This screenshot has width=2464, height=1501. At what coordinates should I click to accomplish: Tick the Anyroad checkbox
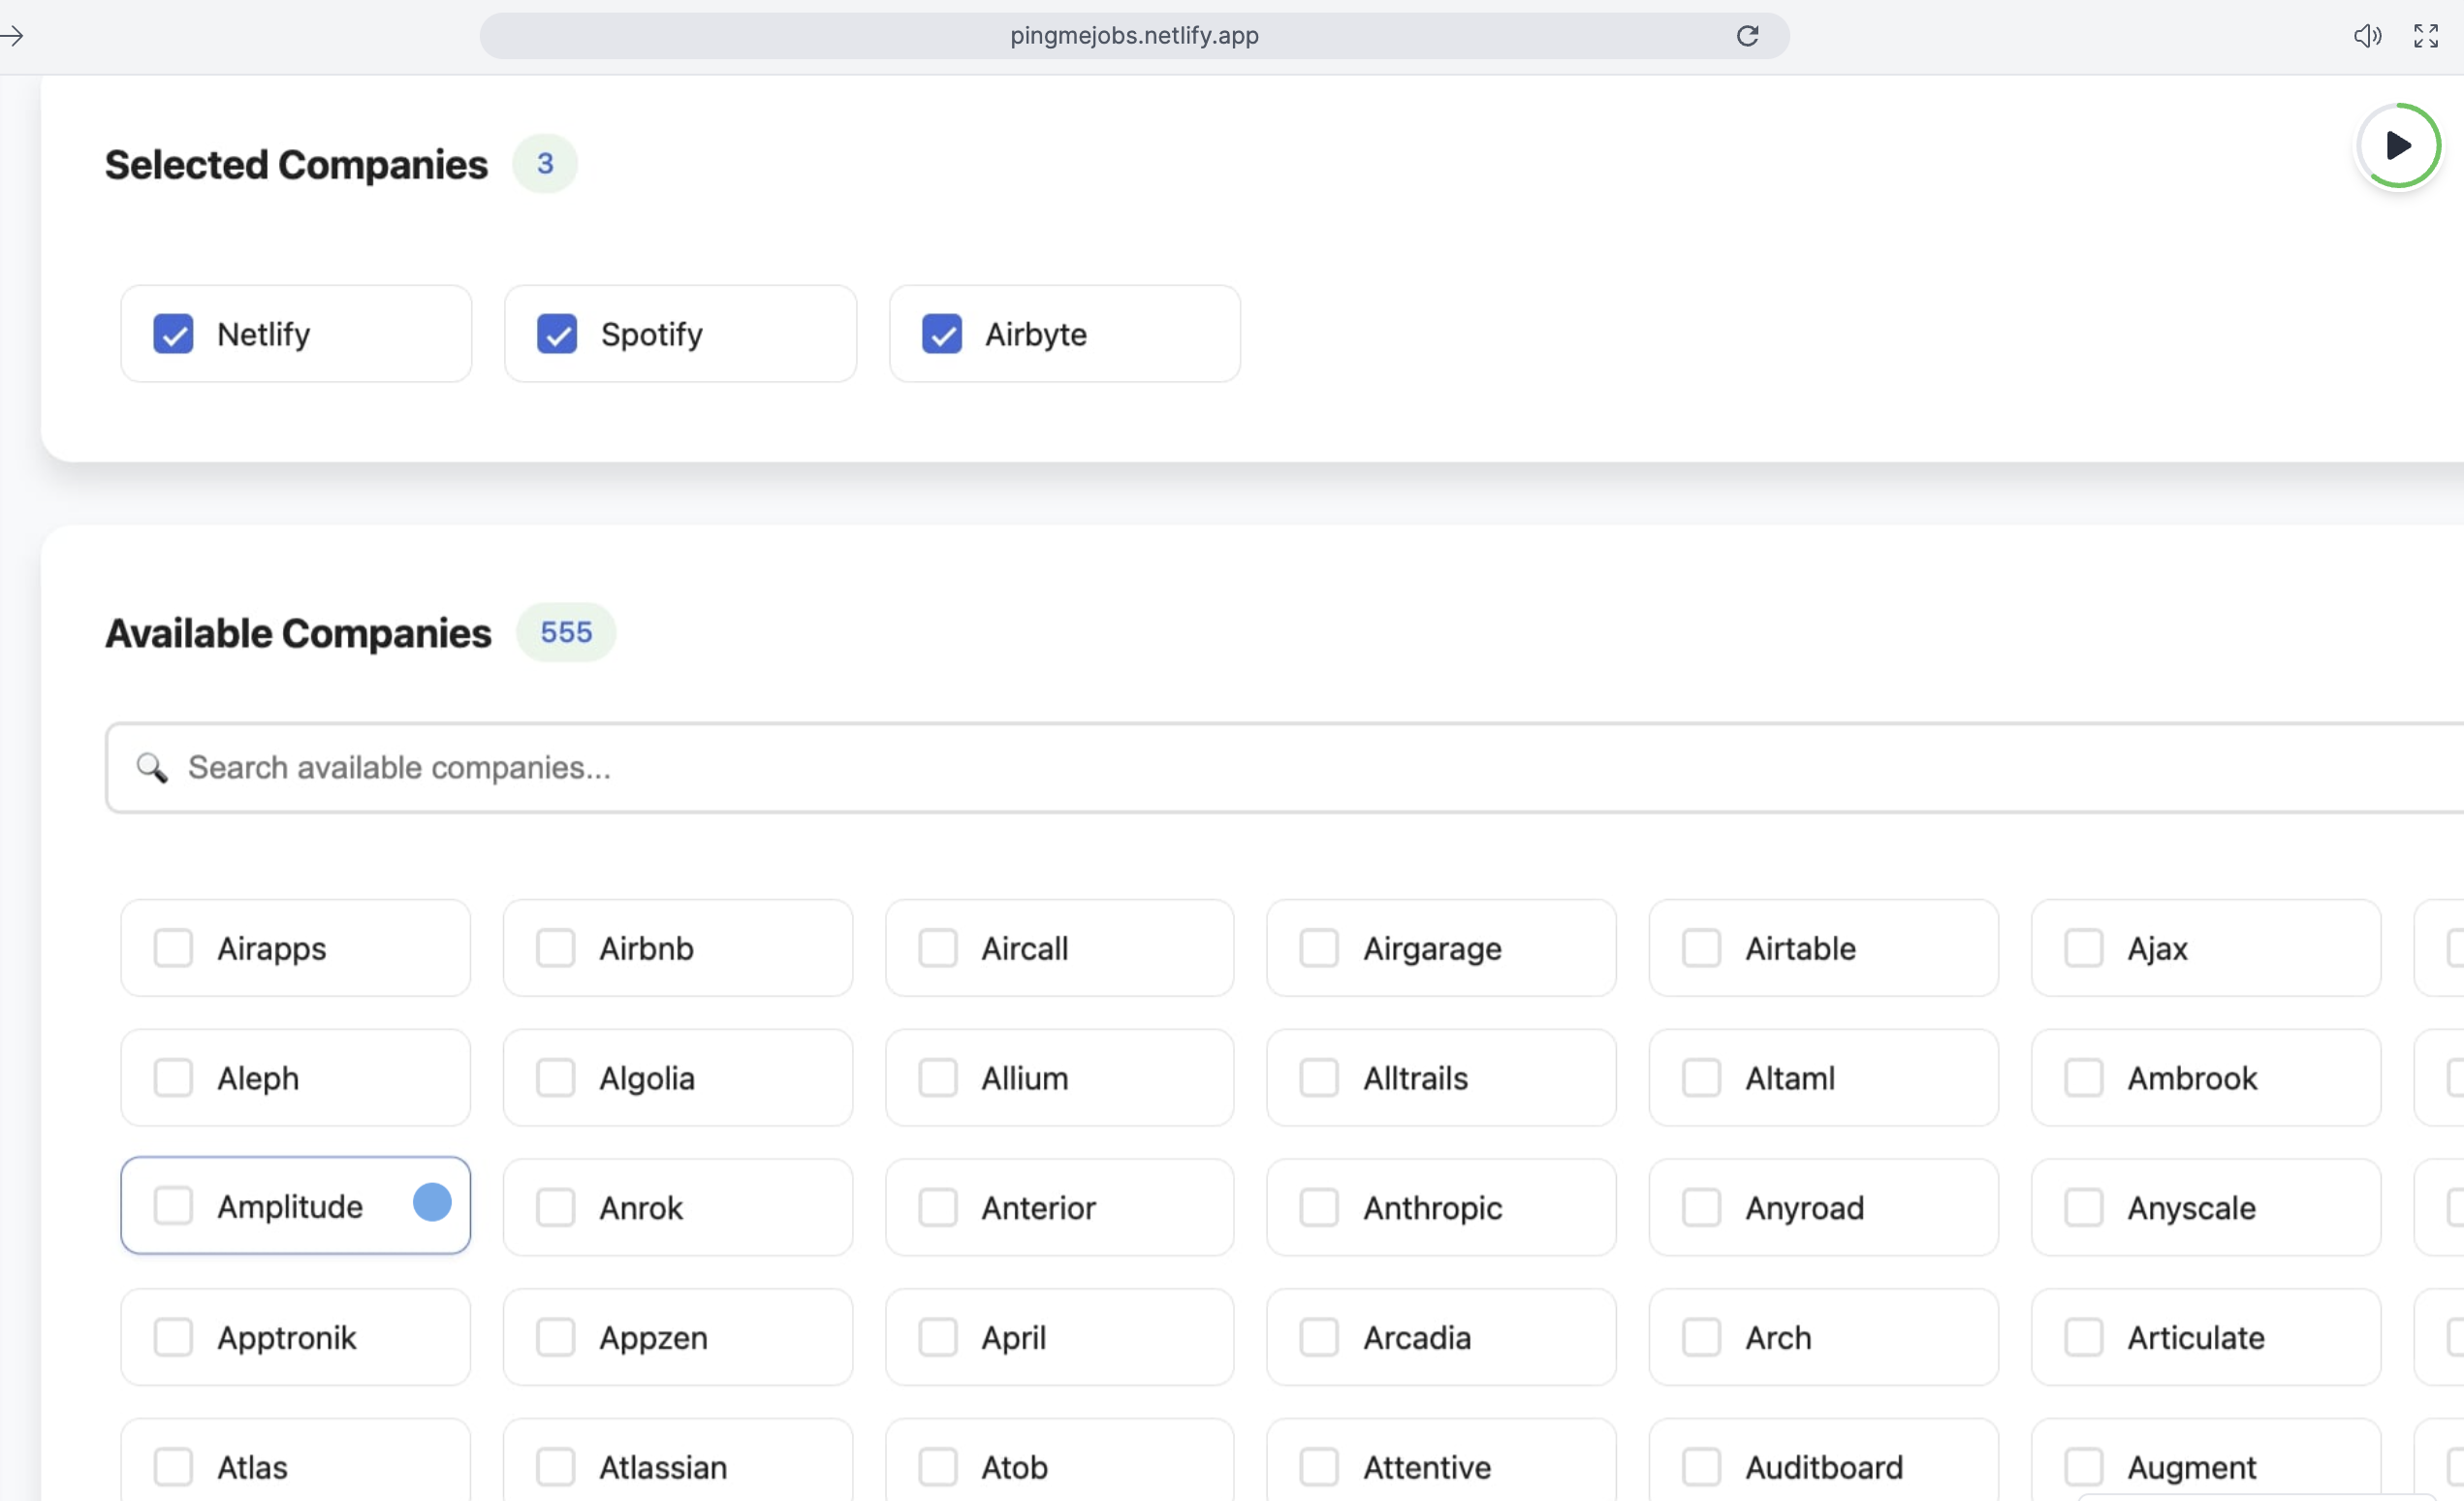1701,1208
